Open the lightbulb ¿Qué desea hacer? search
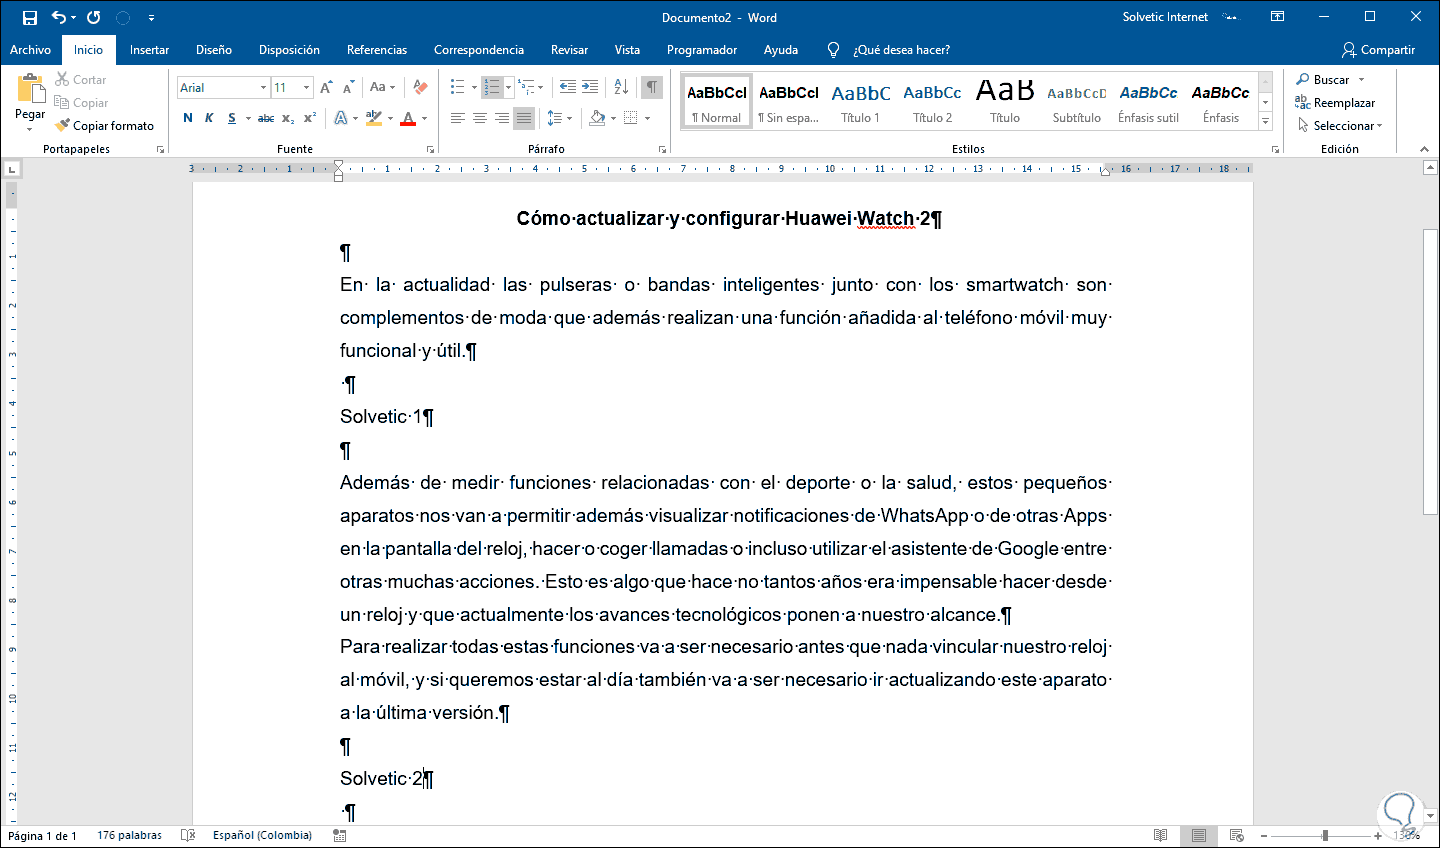Viewport: 1440px width, 848px height. click(833, 50)
